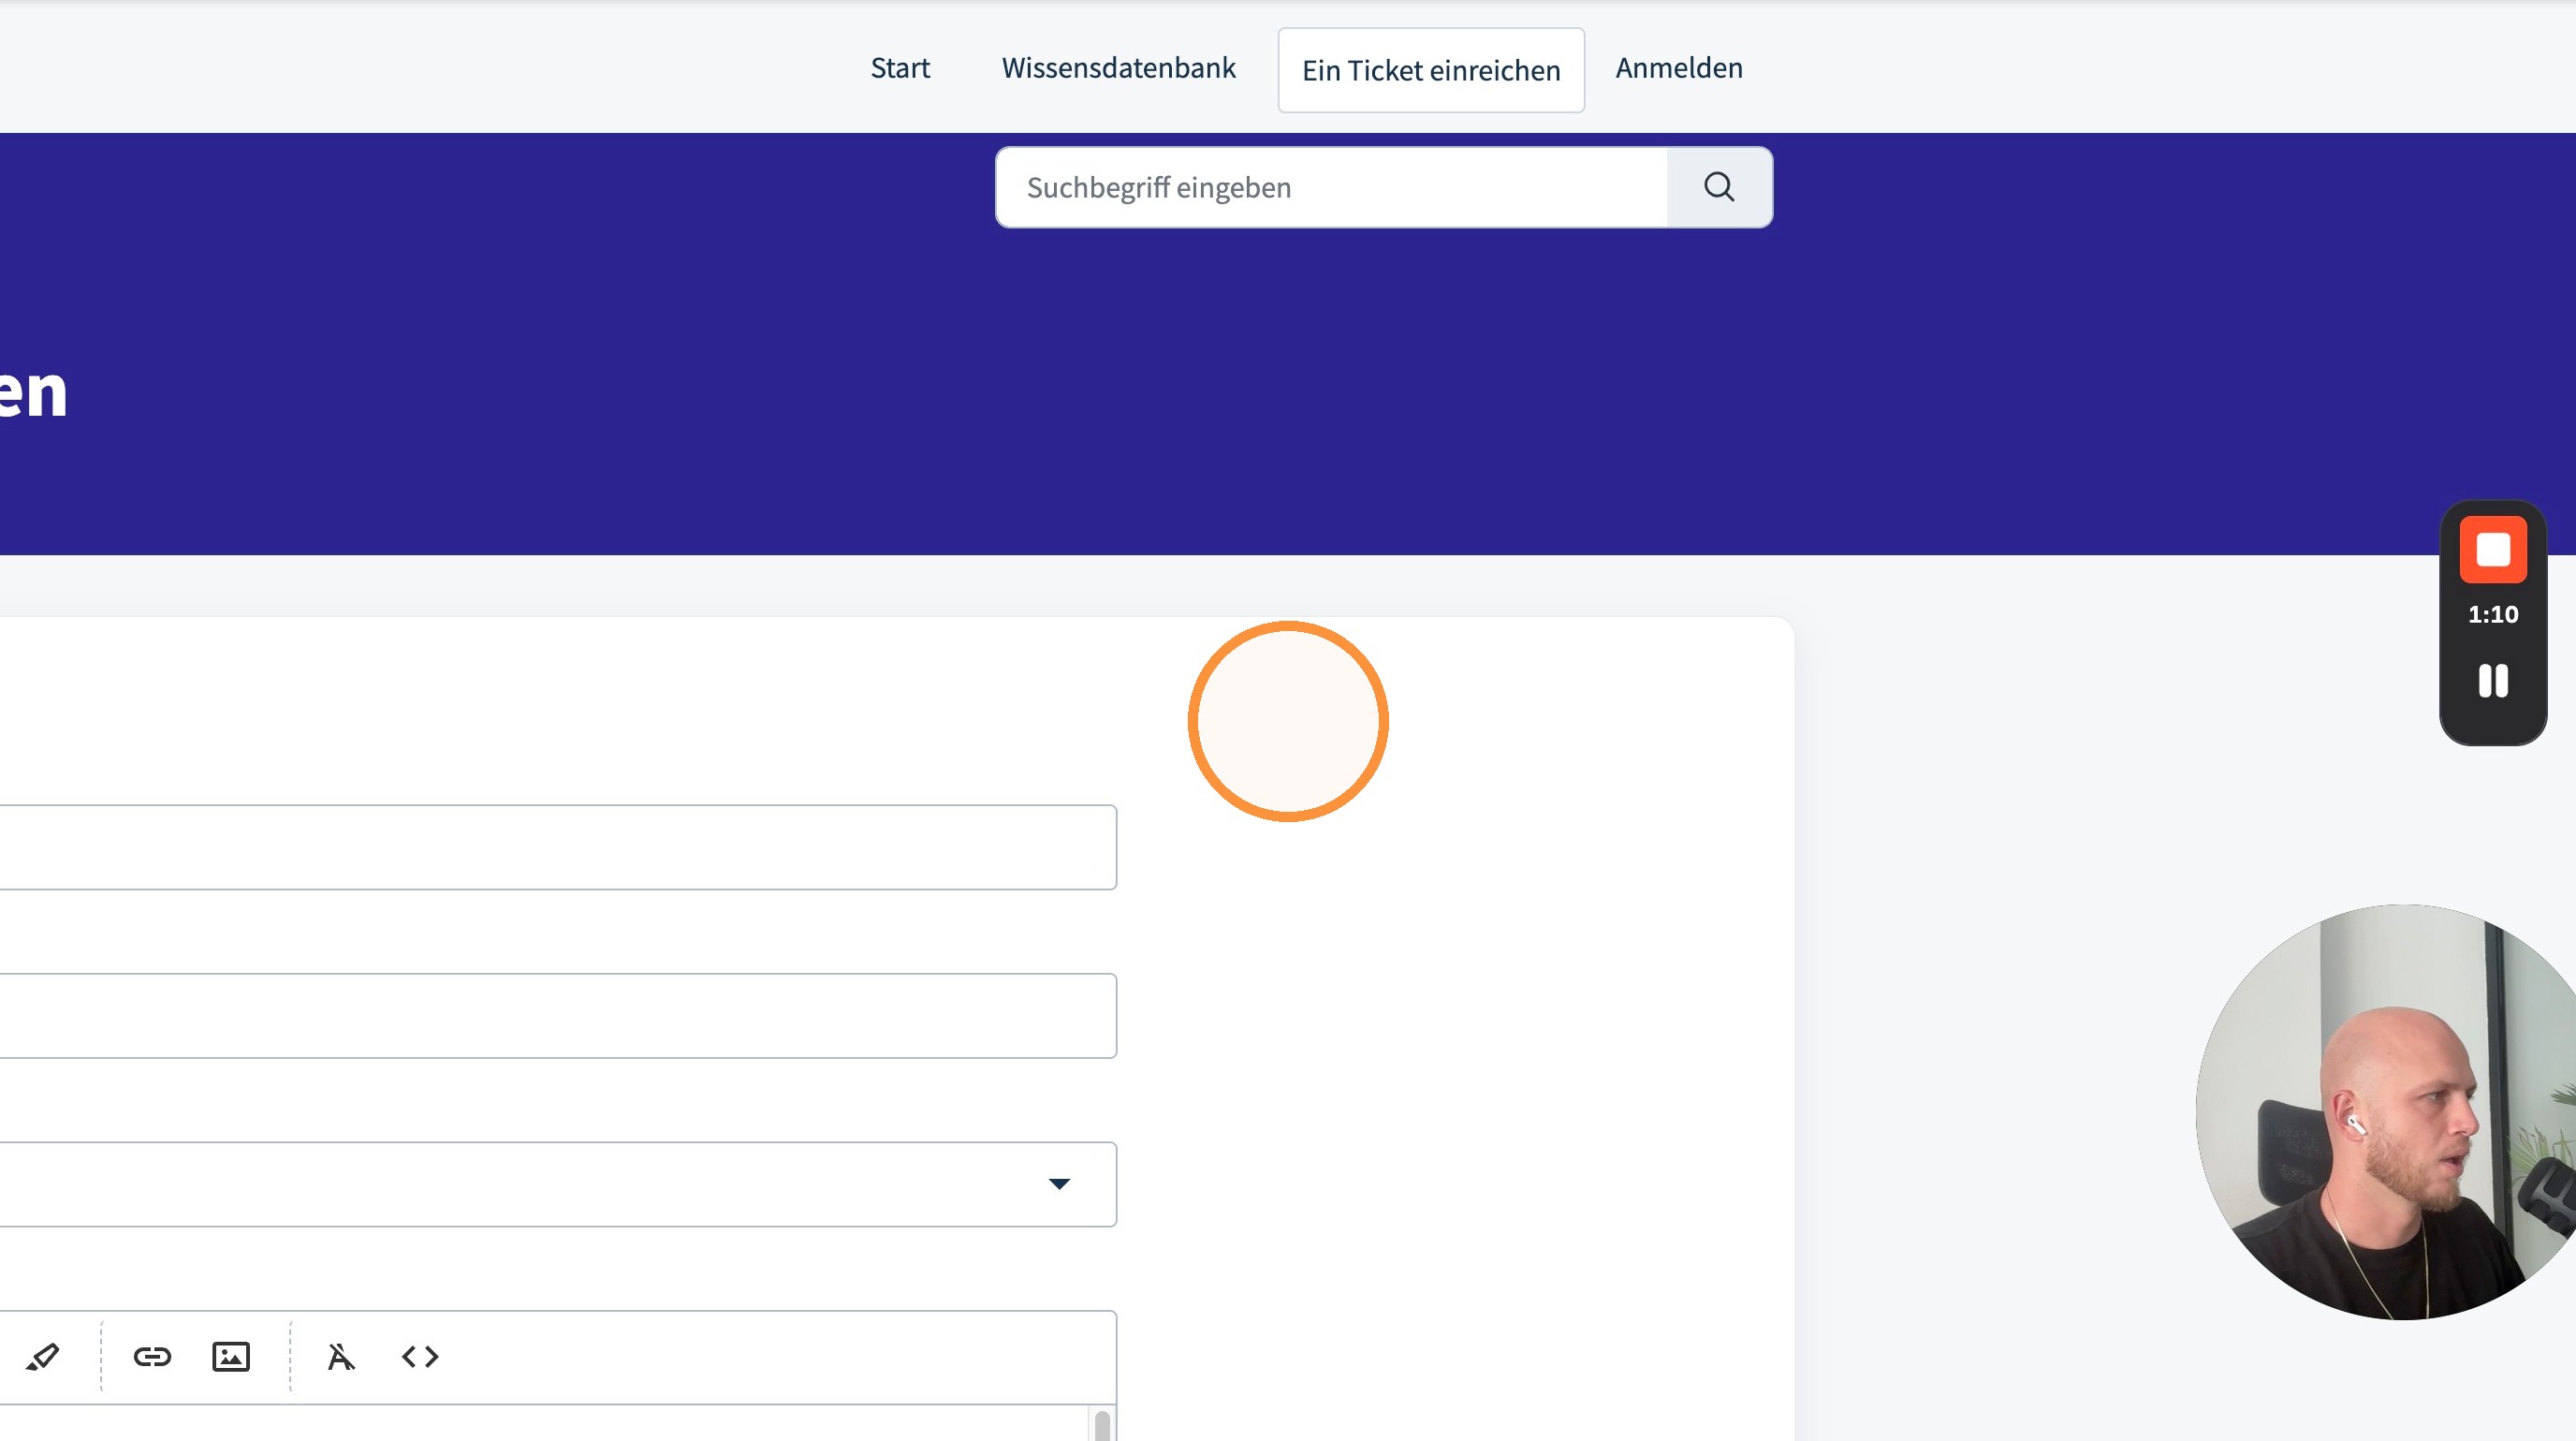This screenshot has height=1441, width=2576.
Task: Open the Start page
Action: click(x=900, y=68)
